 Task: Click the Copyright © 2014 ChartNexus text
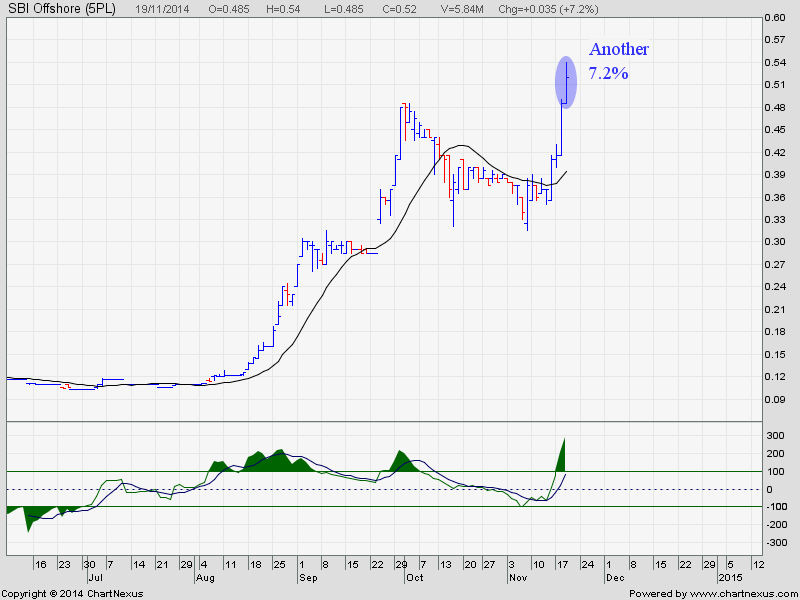(x=72, y=593)
